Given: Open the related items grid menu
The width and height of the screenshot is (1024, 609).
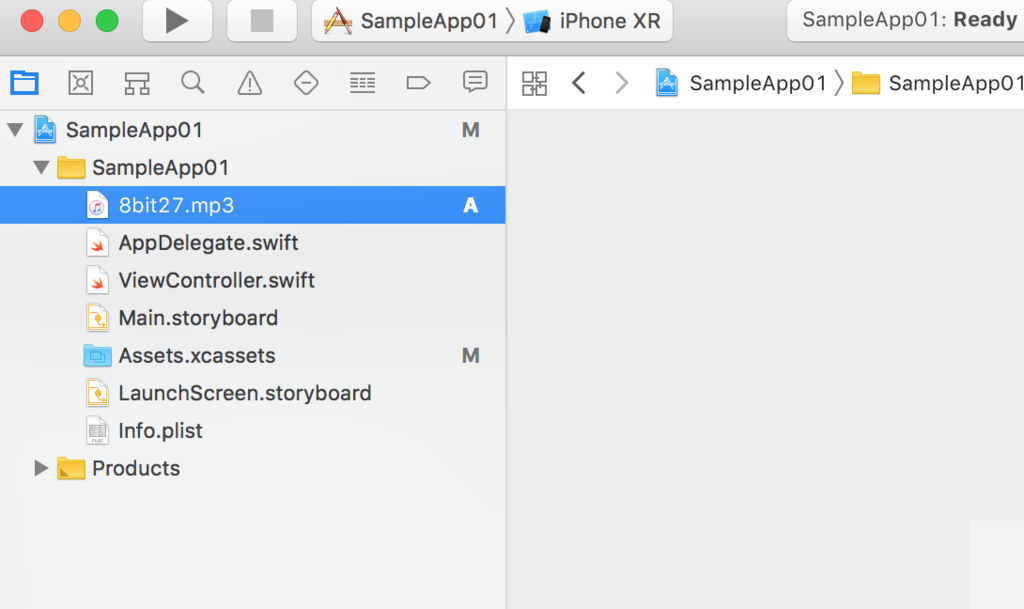Looking at the screenshot, I should click(x=535, y=83).
